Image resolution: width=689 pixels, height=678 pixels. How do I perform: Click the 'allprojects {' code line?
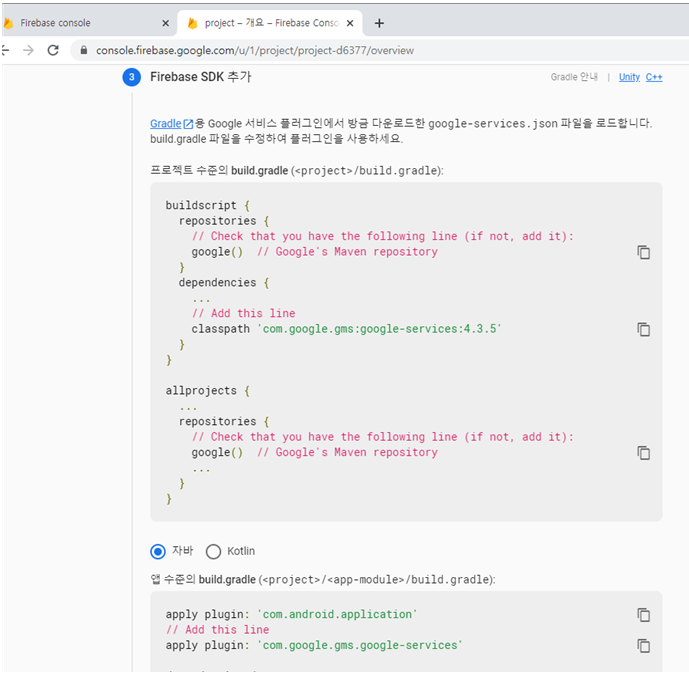[207, 391]
